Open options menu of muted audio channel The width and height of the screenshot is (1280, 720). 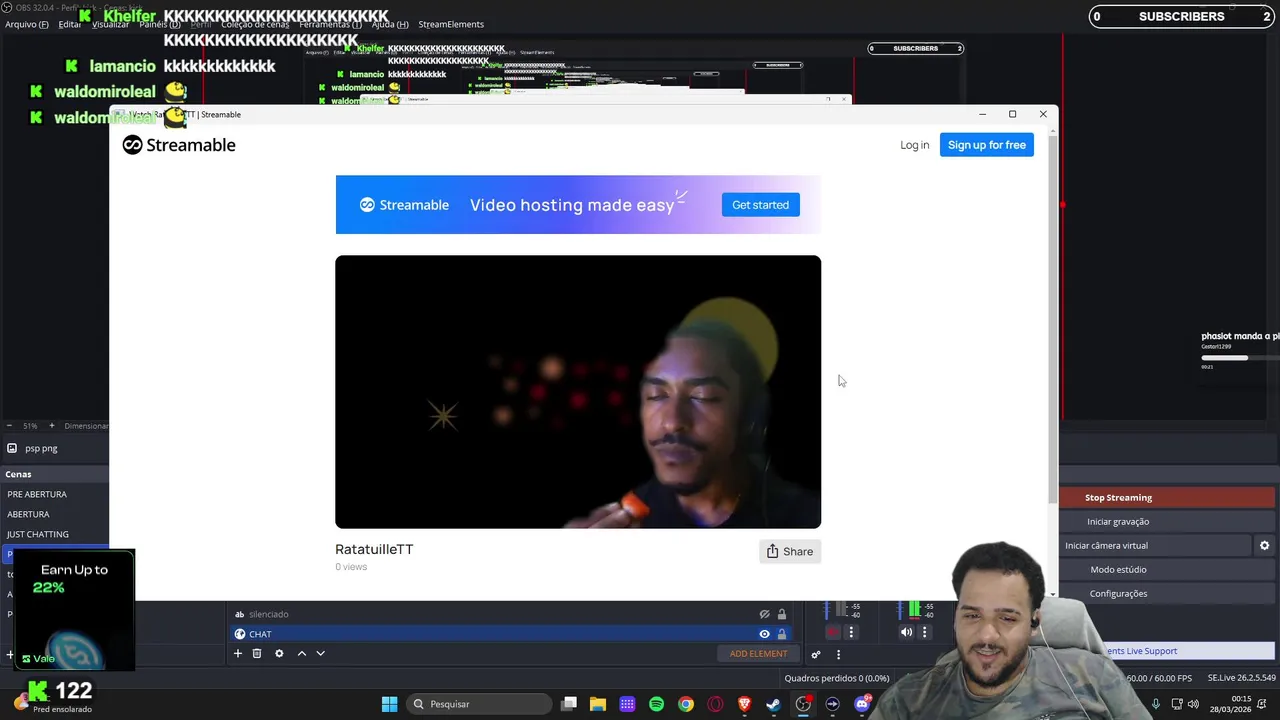(851, 632)
